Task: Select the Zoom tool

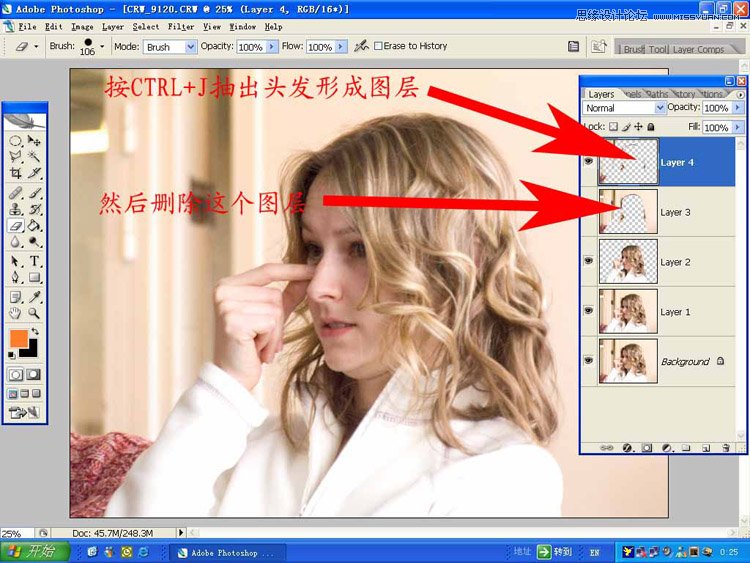Action: (x=34, y=313)
